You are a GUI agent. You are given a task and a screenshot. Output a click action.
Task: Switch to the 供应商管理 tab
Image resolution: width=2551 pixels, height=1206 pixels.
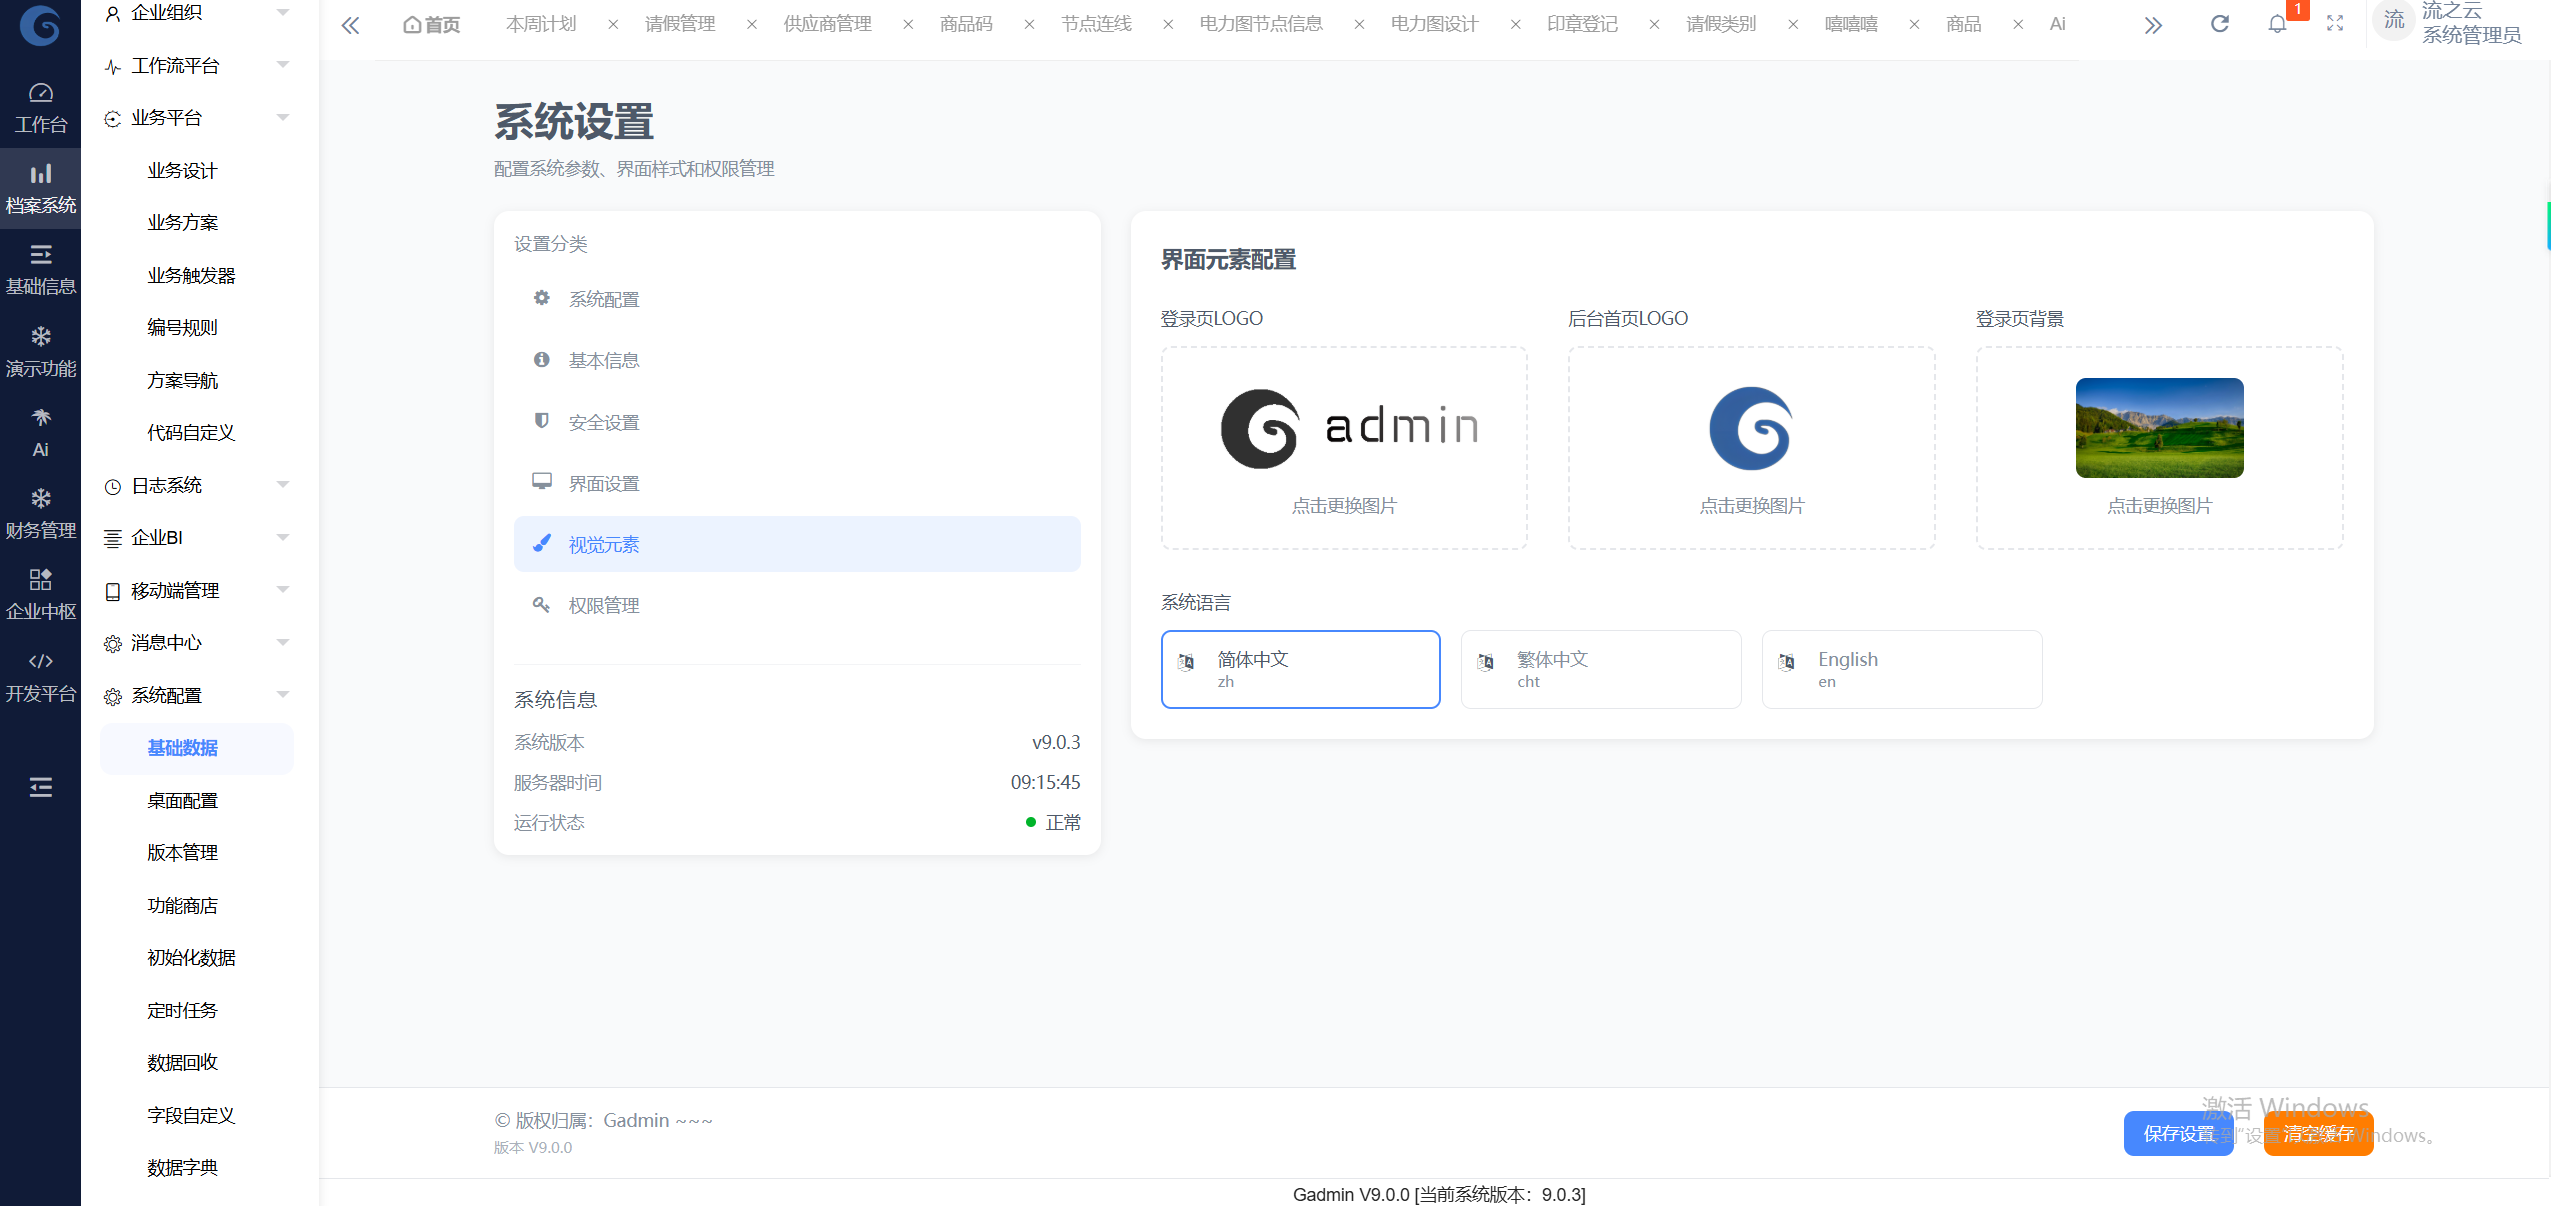click(827, 24)
